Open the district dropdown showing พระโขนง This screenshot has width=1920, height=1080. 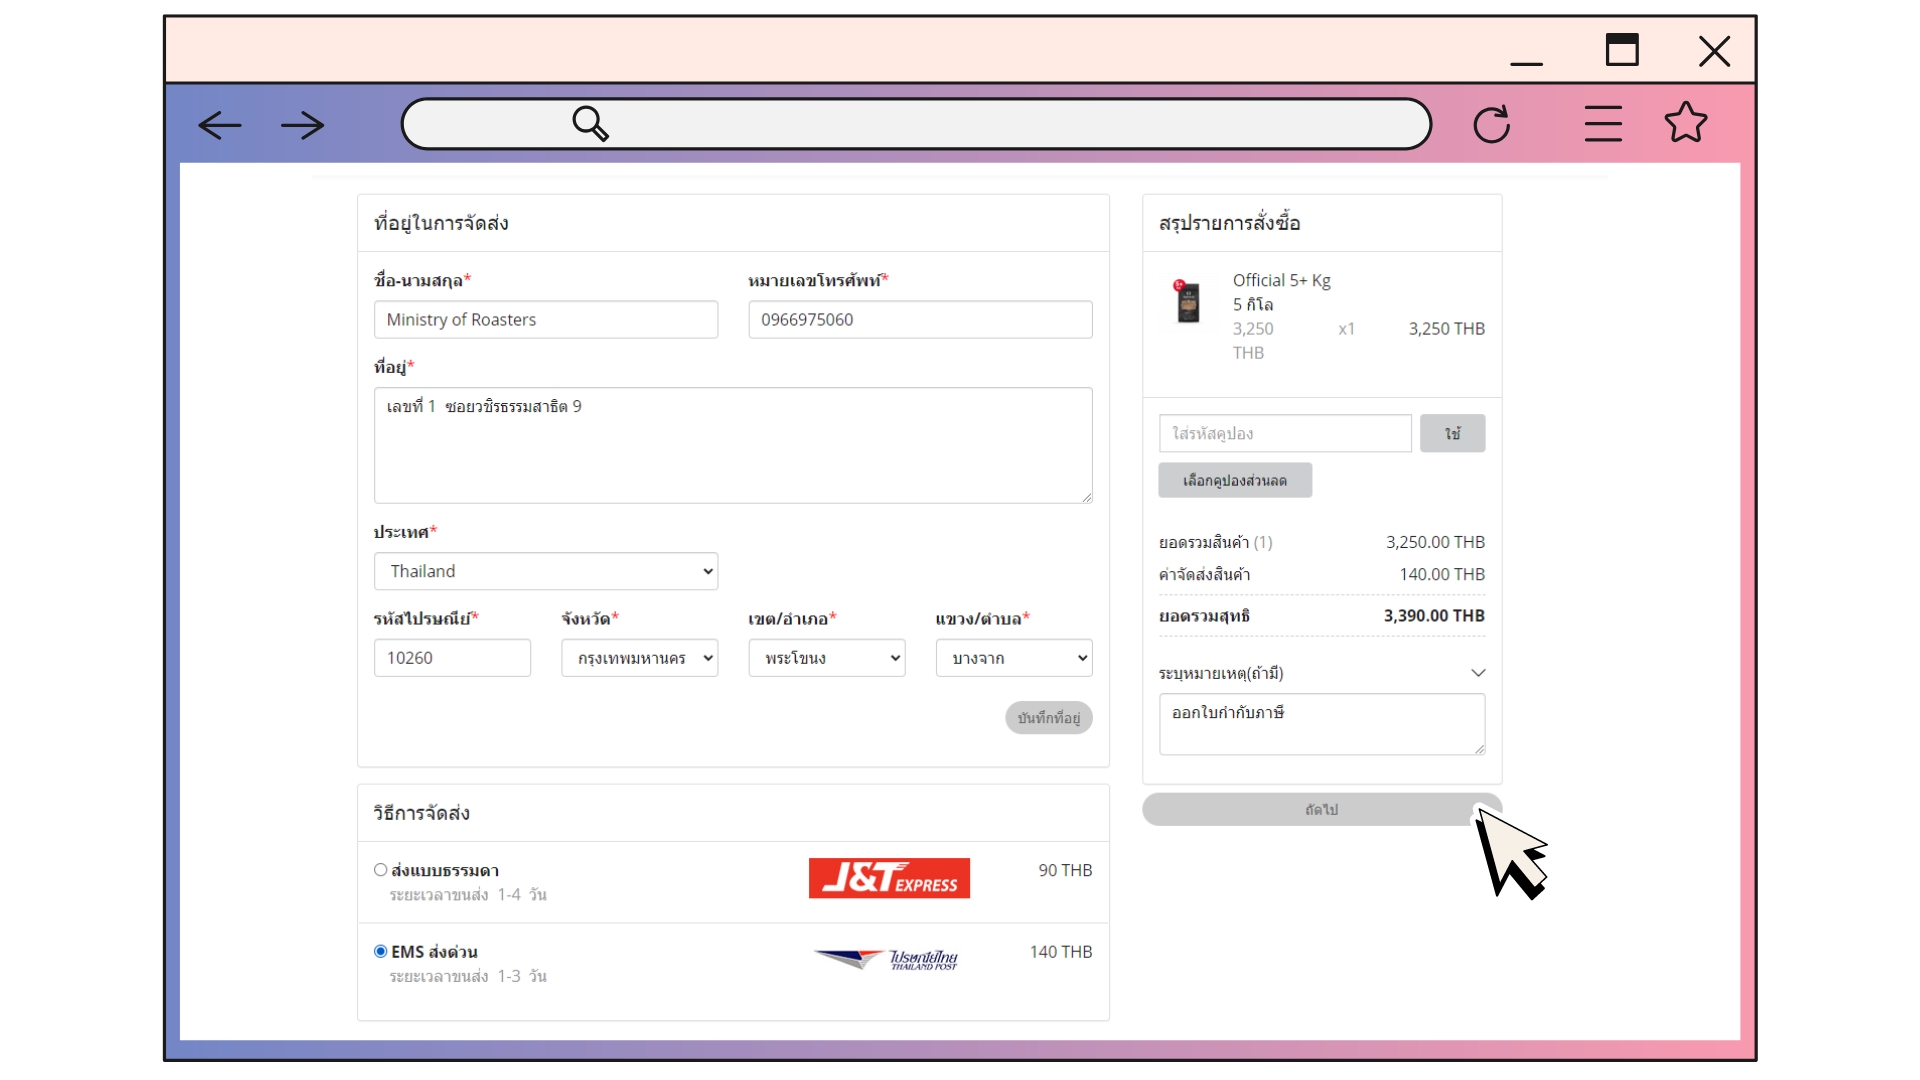tap(826, 658)
